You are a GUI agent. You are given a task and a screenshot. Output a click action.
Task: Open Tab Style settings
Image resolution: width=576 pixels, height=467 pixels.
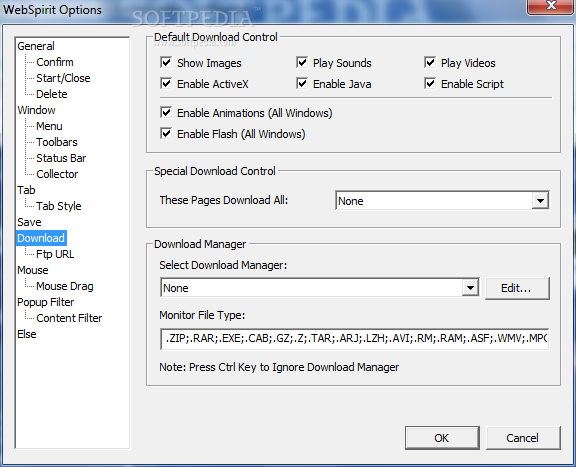coord(59,206)
